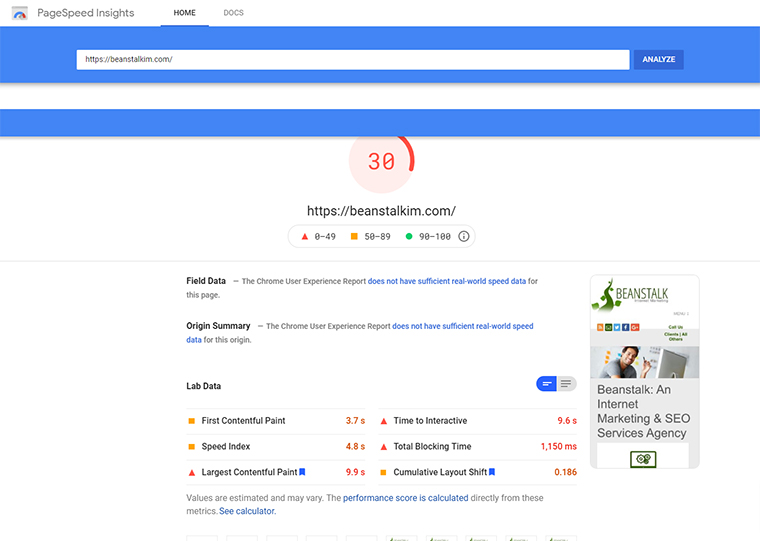
Task: Click the Origin Summary heading
Action: tap(218, 326)
